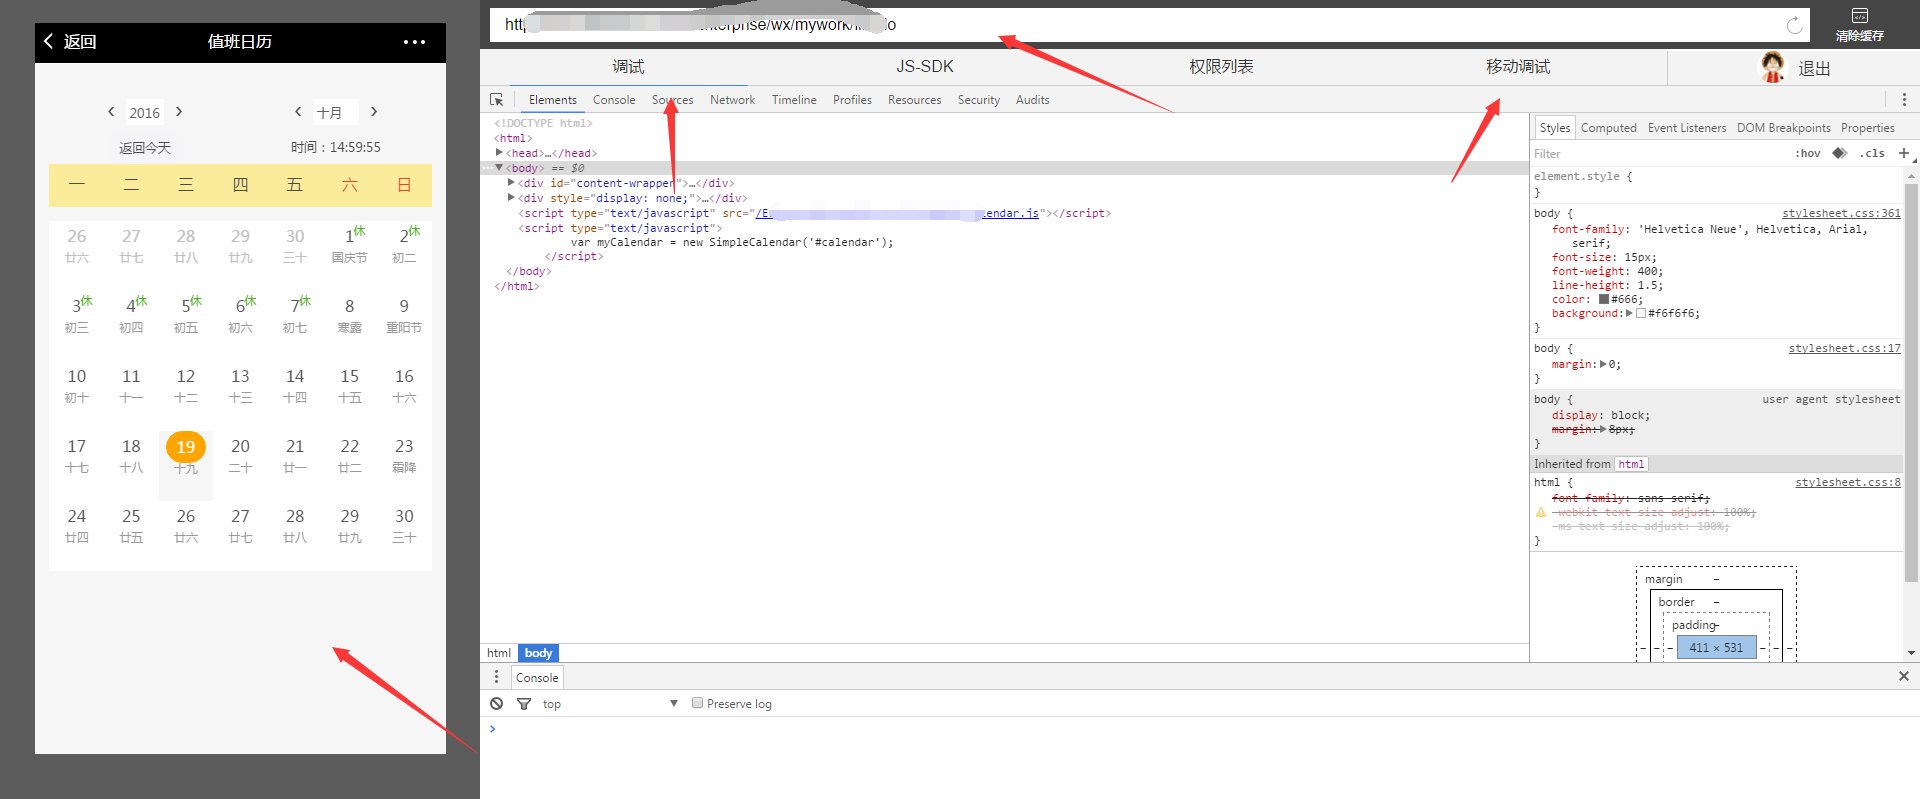Switch to the 移动调试 tab
1920x799 pixels.
(x=1518, y=67)
